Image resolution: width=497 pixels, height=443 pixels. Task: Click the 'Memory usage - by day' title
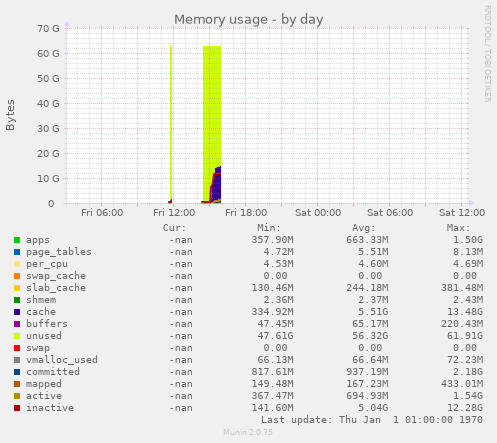(x=248, y=20)
